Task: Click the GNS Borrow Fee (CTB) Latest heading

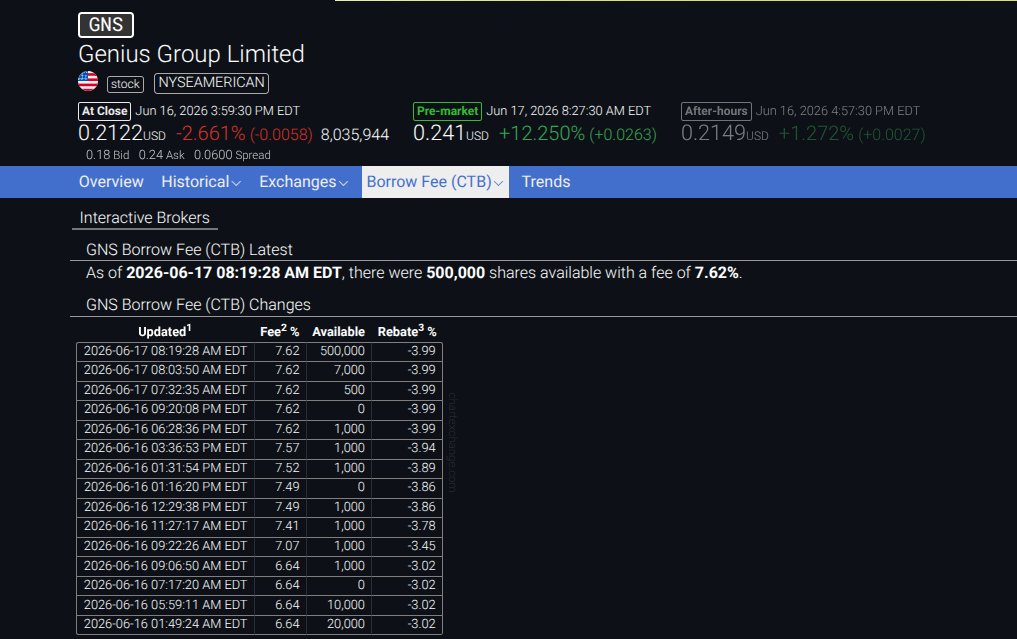Action: pos(189,250)
